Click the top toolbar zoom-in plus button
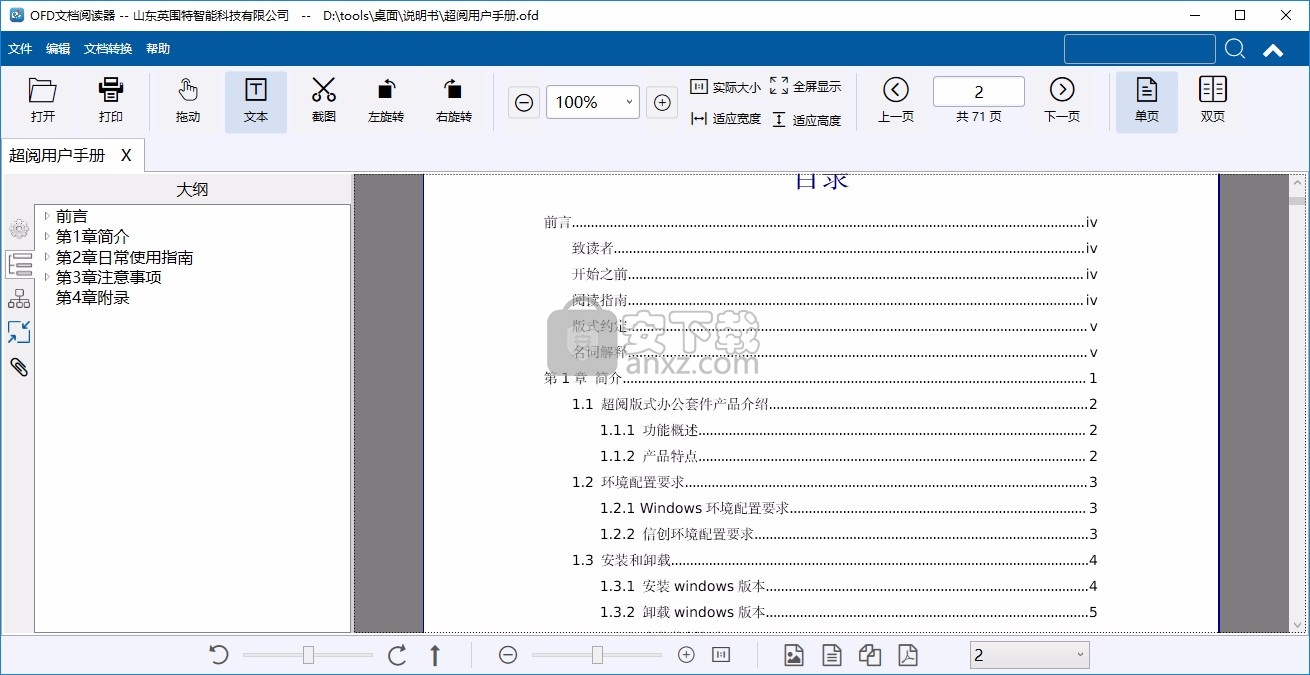Screen dimensions: 1310x675 662,102
